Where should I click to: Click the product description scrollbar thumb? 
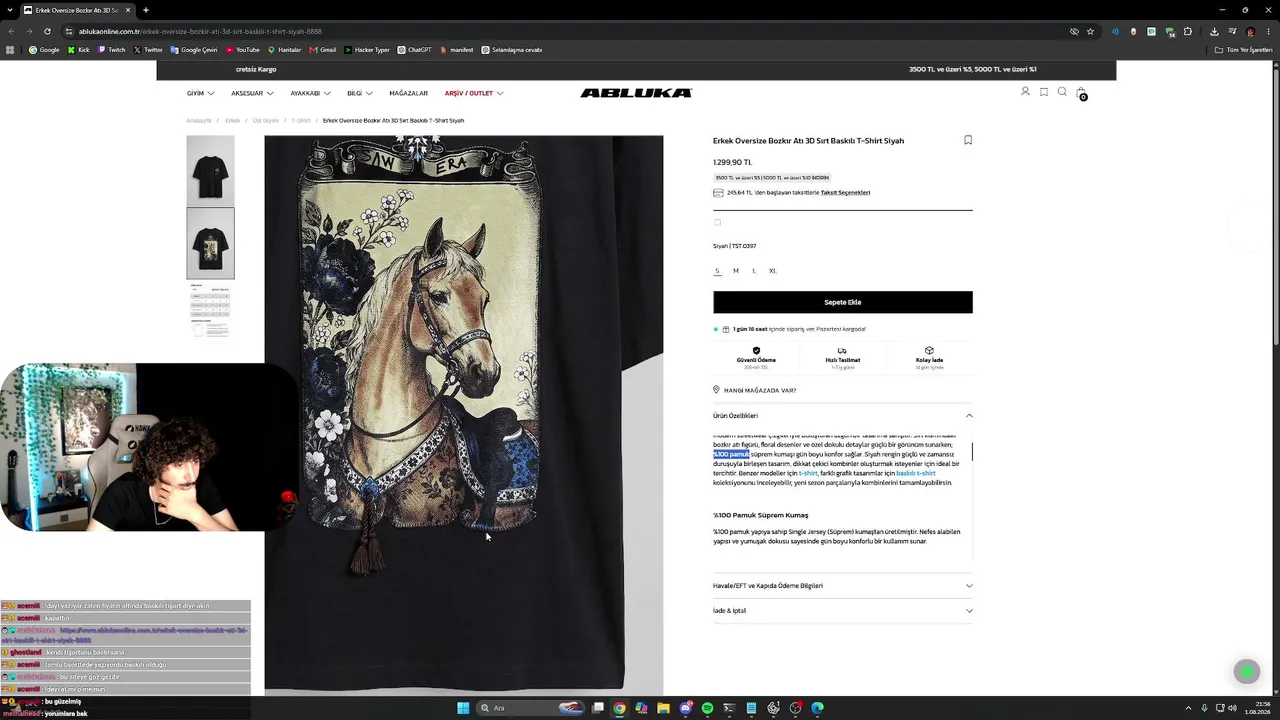click(x=972, y=451)
